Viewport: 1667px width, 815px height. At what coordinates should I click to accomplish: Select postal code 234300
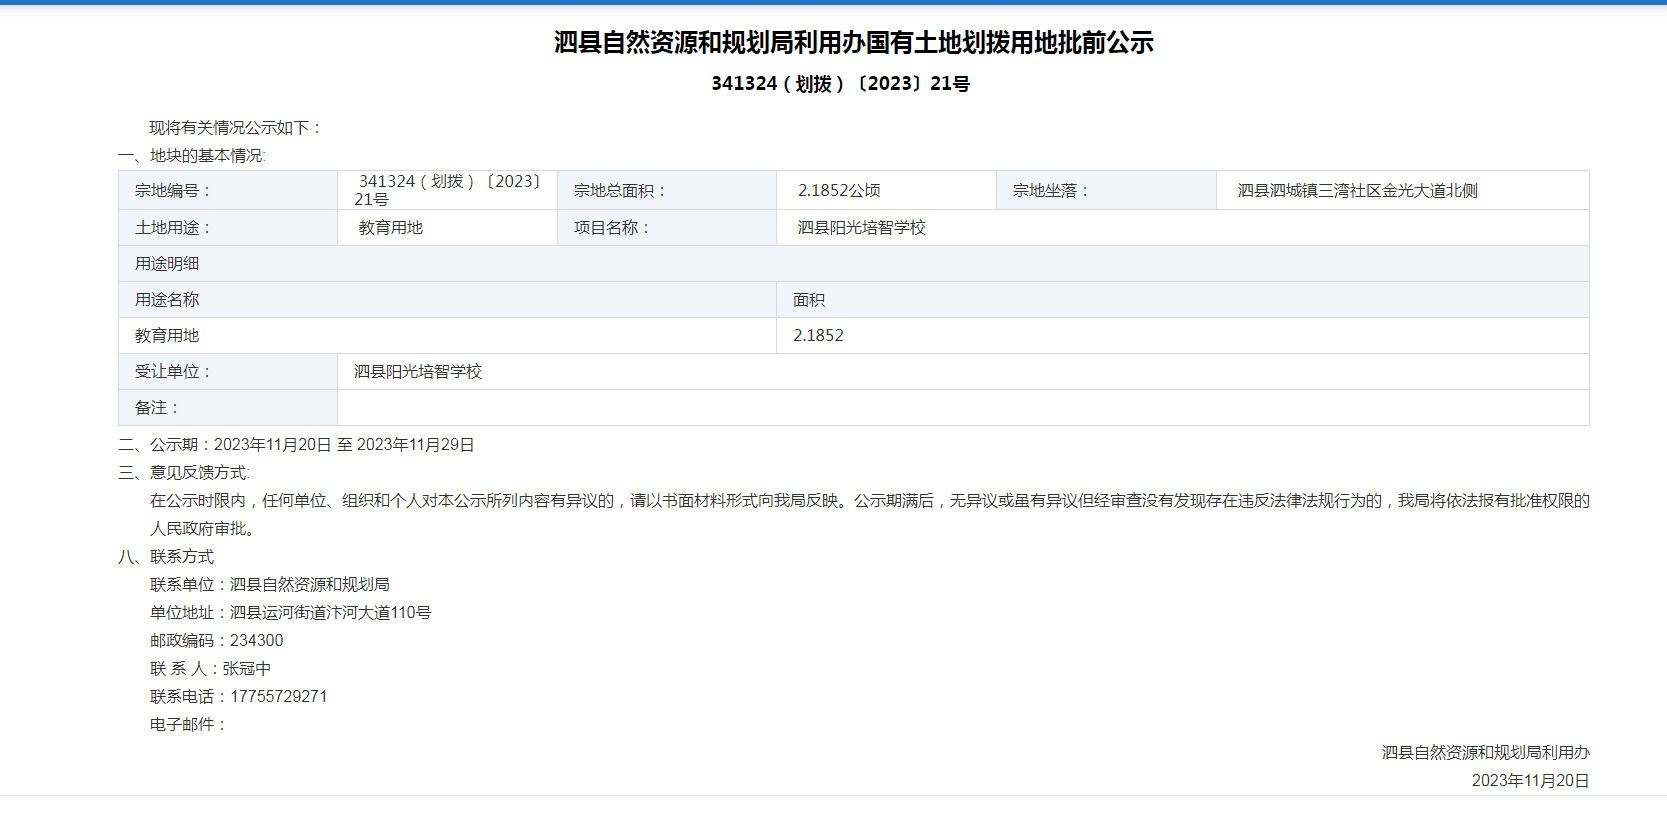pos(256,641)
